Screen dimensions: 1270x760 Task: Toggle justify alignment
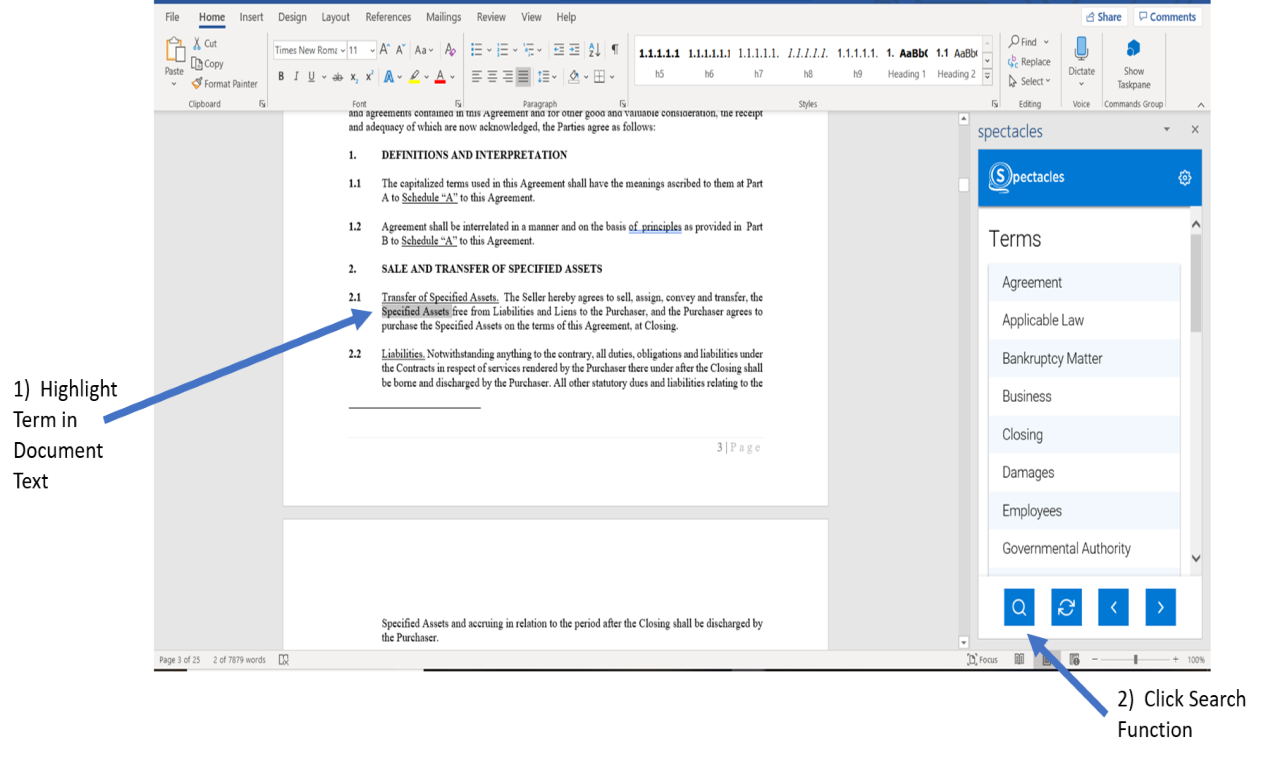523,77
